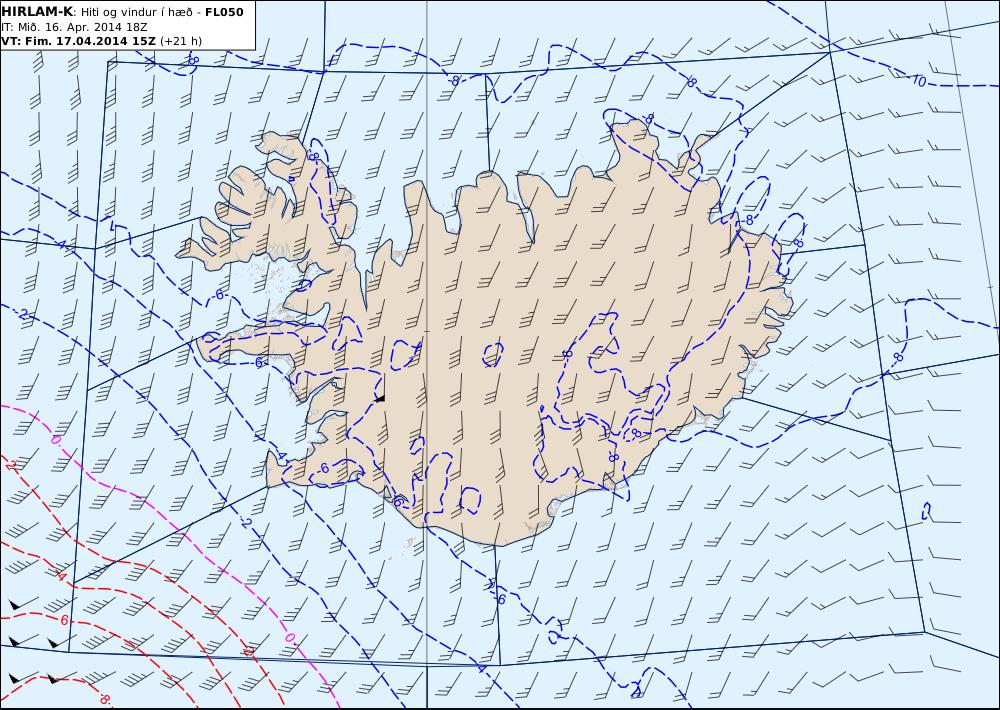Click the red '6' isotherm contour label
This screenshot has height=710, width=1000.
pyautogui.click(x=64, y=620)
